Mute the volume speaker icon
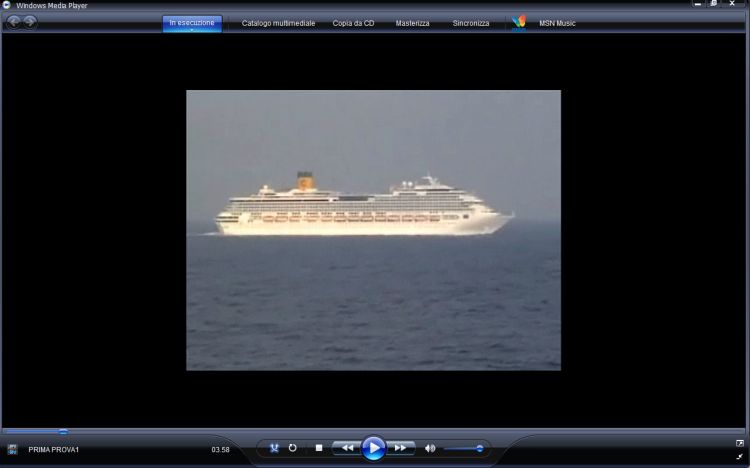Image resolution: width=750 pixels, height=468 pixels. click(x=430, y=448)
